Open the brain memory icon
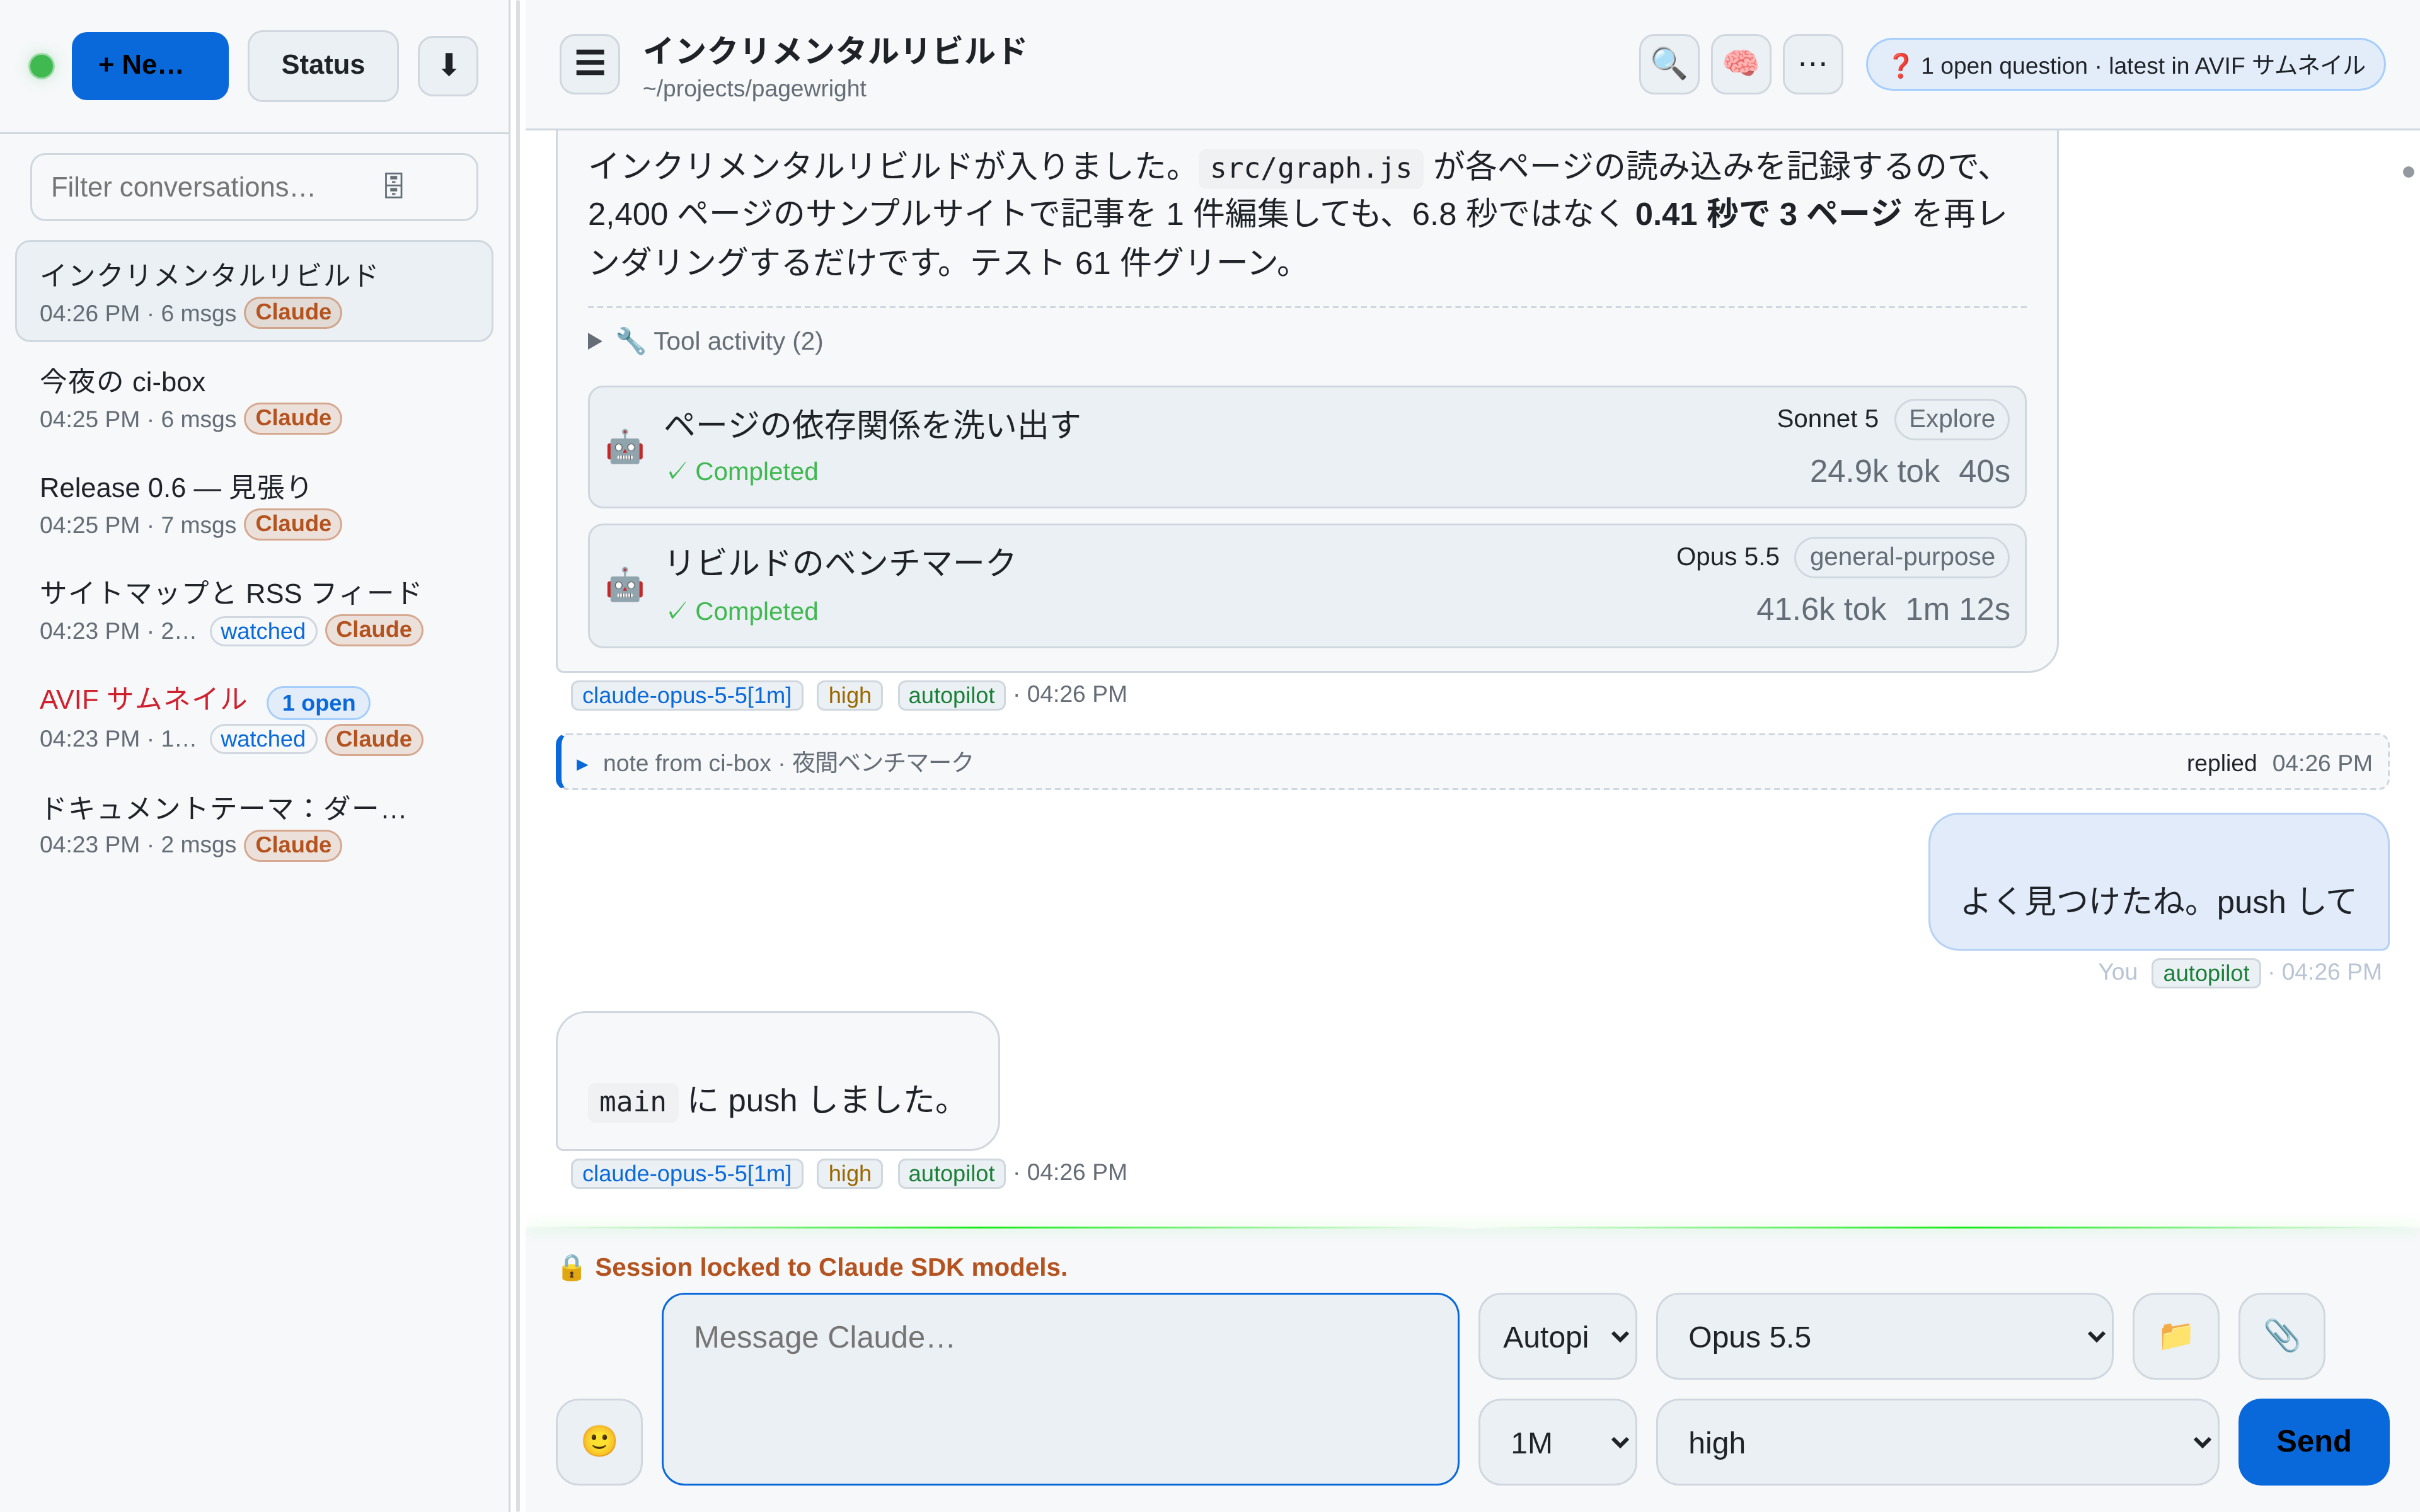Screen dimensions: 2420x1512 tap(1740, 64)
